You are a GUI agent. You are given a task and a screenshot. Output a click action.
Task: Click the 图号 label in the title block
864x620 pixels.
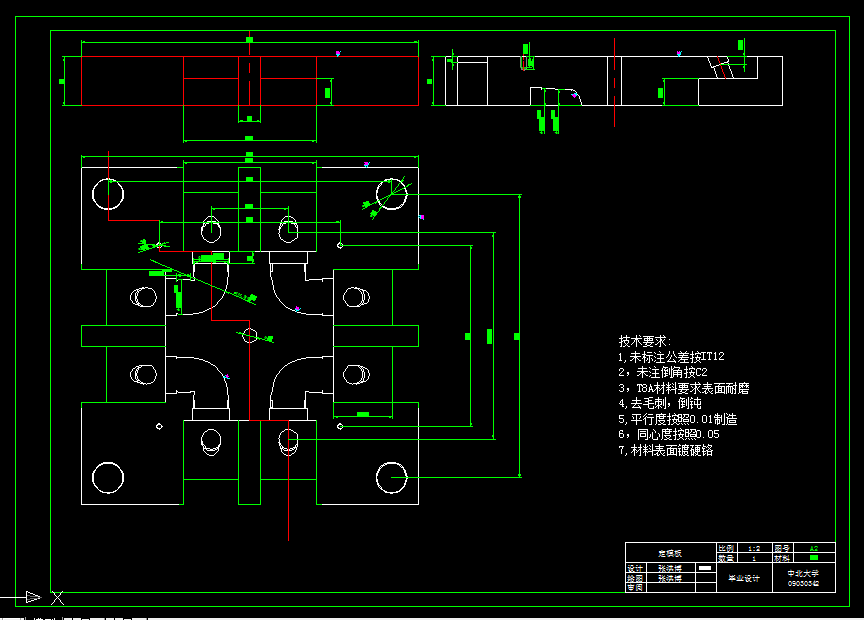[x=782, y=548]
